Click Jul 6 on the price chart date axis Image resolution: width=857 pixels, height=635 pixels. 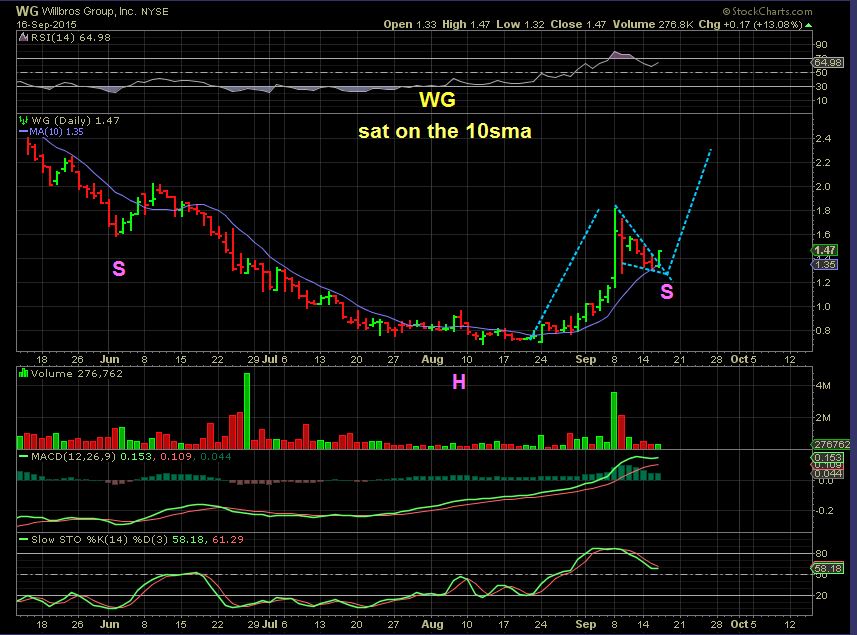tap(274, 360)
